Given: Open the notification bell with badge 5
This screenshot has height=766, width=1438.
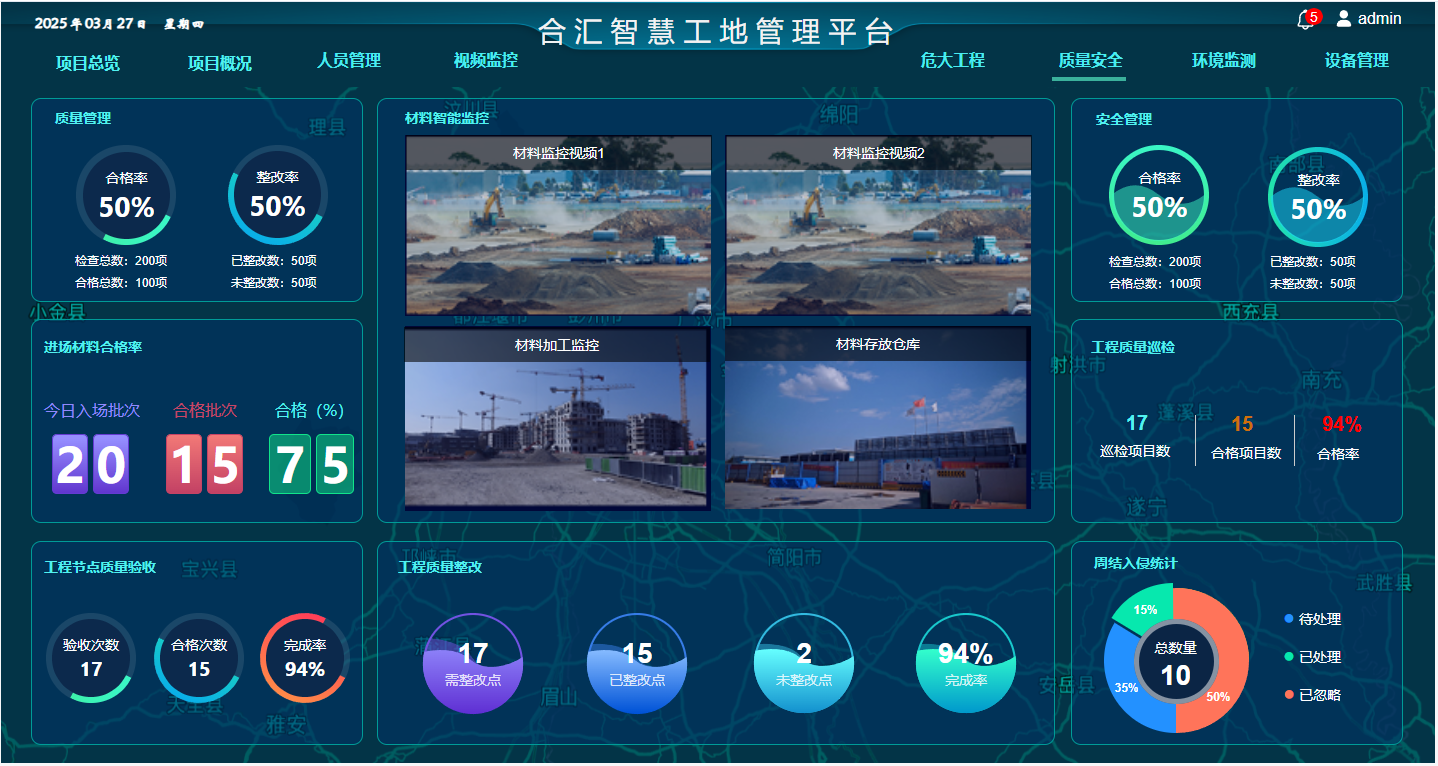Looking at the screenshot, I should pyautogui.click(x=1305, y=20).
